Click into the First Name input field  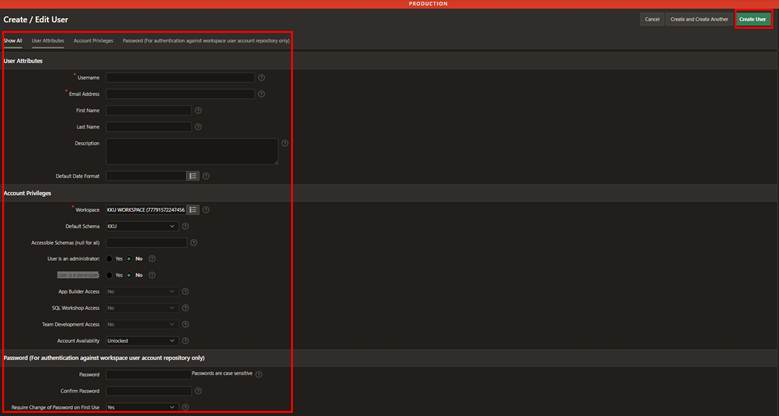tap(149, 110)
